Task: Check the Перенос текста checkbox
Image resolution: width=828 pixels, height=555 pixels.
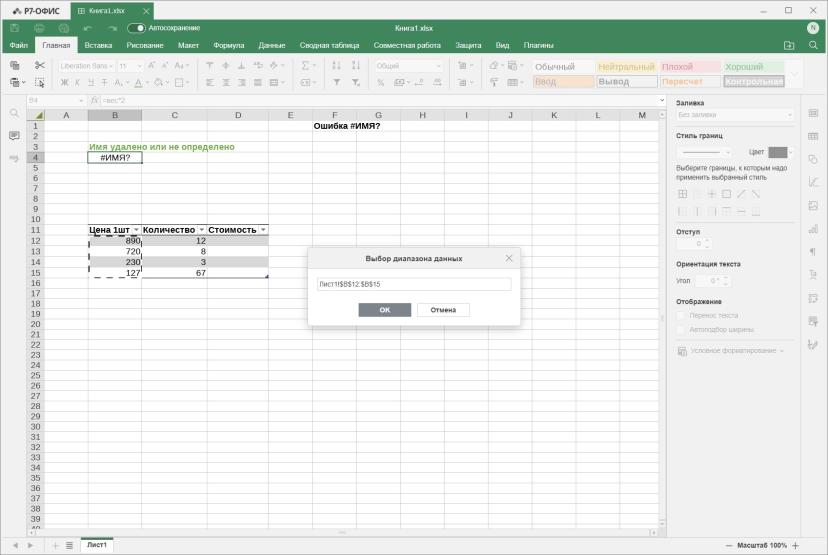Action: click(x=681, y=315)
